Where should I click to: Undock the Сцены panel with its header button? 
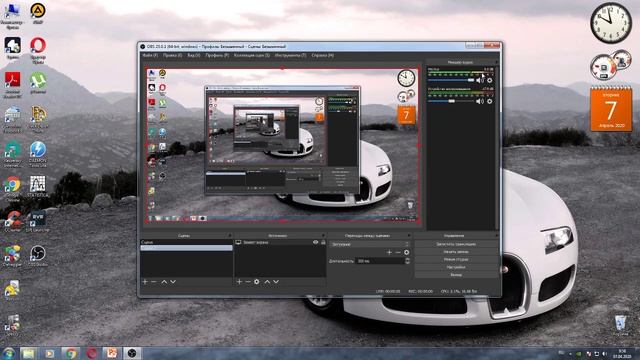[x=229, y=236]
